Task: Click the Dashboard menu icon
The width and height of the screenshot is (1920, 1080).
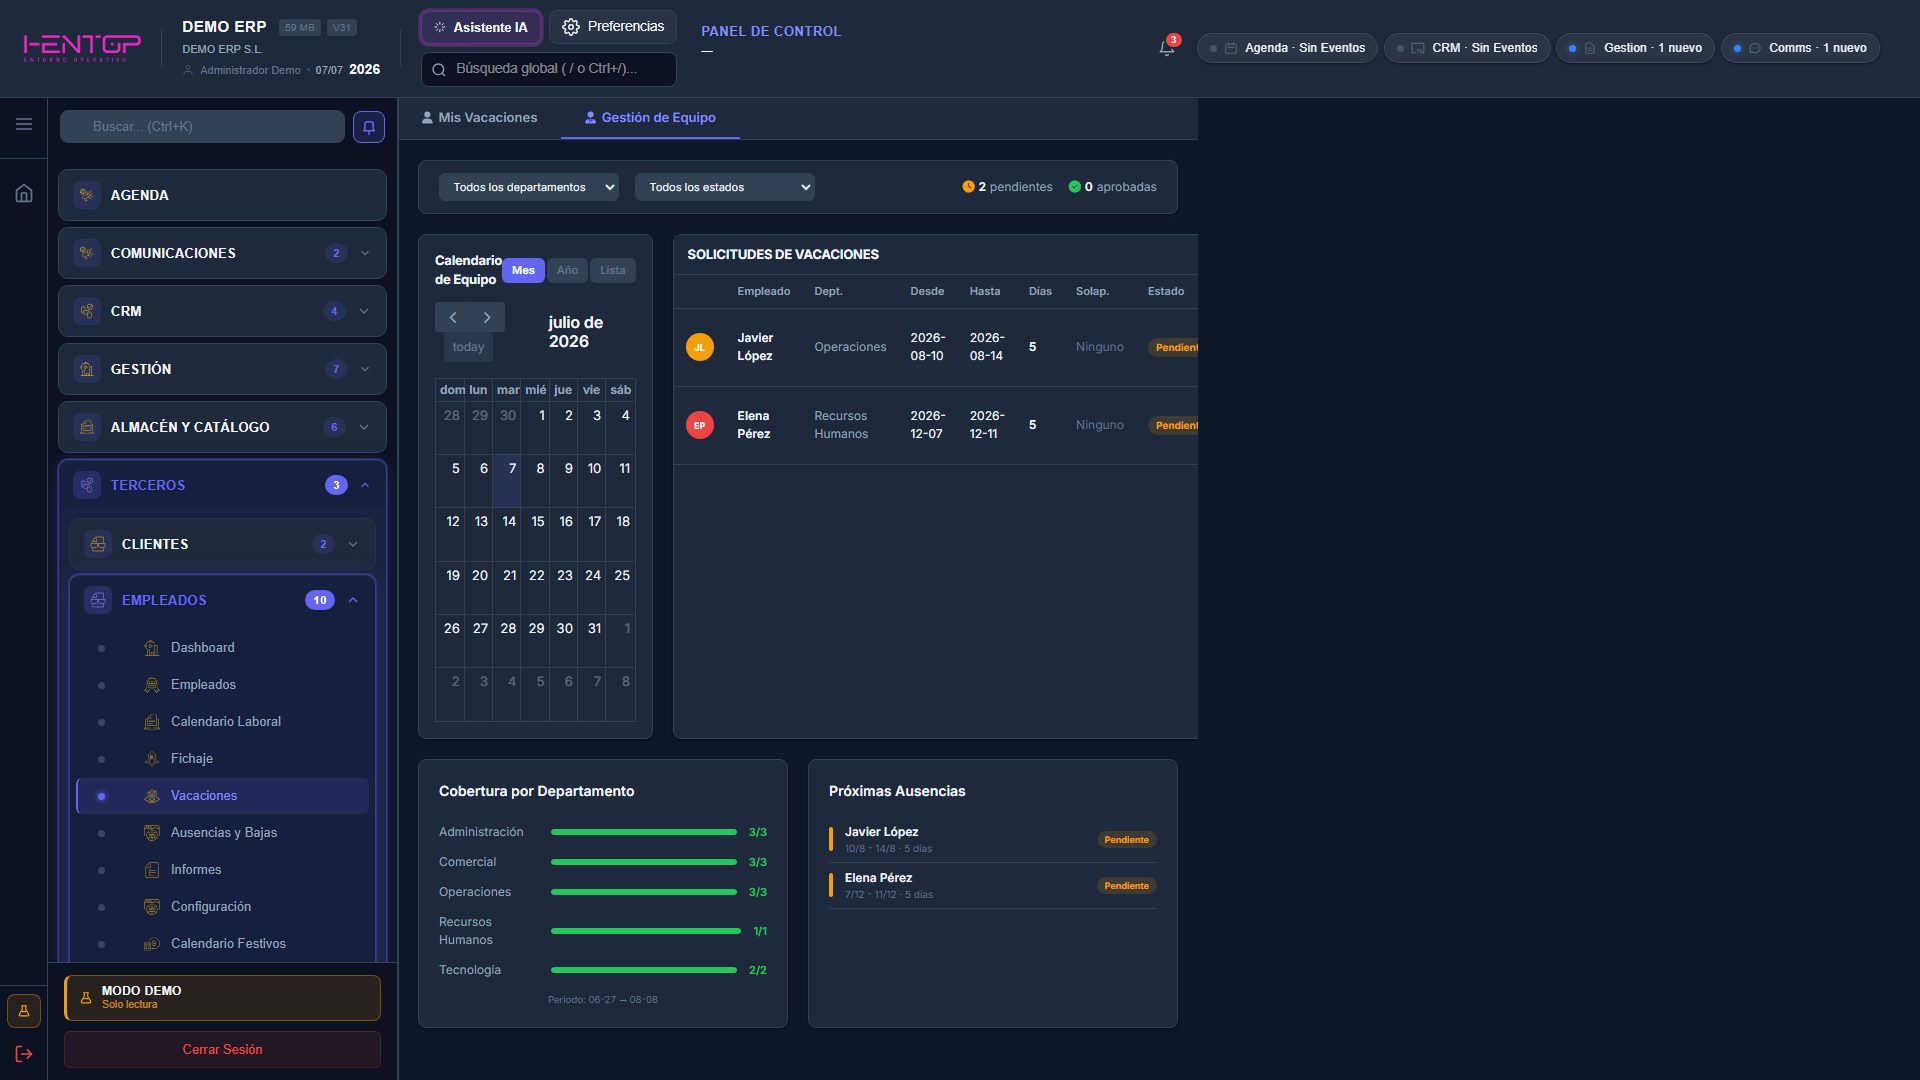Action: coord(152,648)
